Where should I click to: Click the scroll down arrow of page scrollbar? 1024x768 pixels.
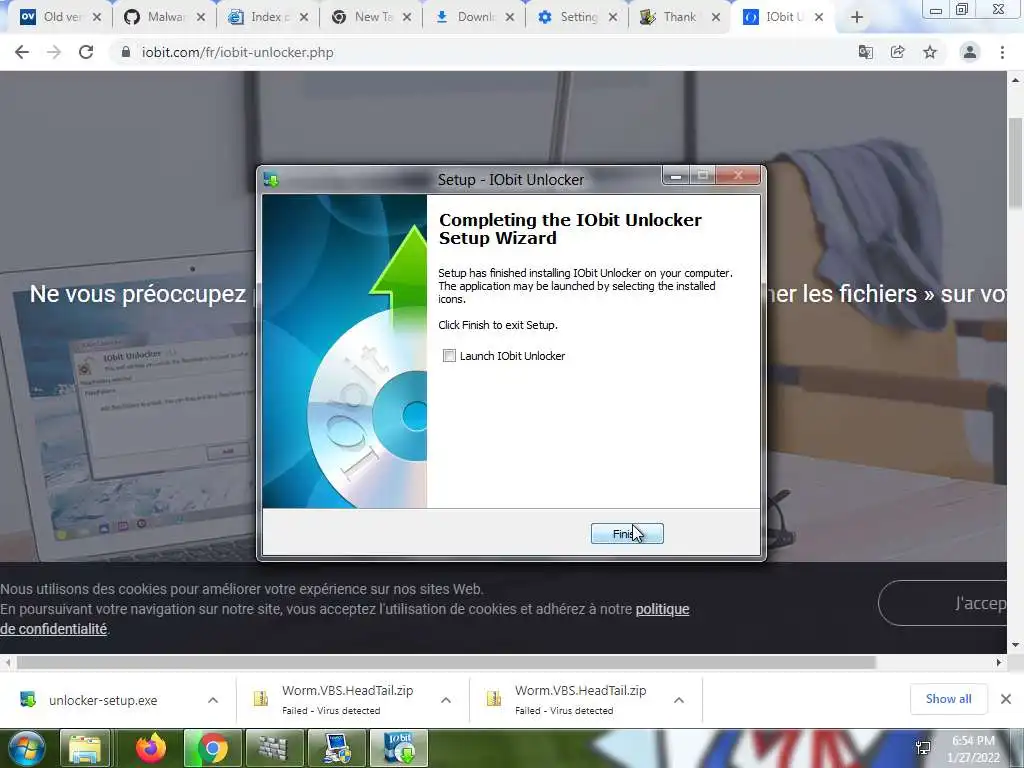click(x=1015, y=645)
